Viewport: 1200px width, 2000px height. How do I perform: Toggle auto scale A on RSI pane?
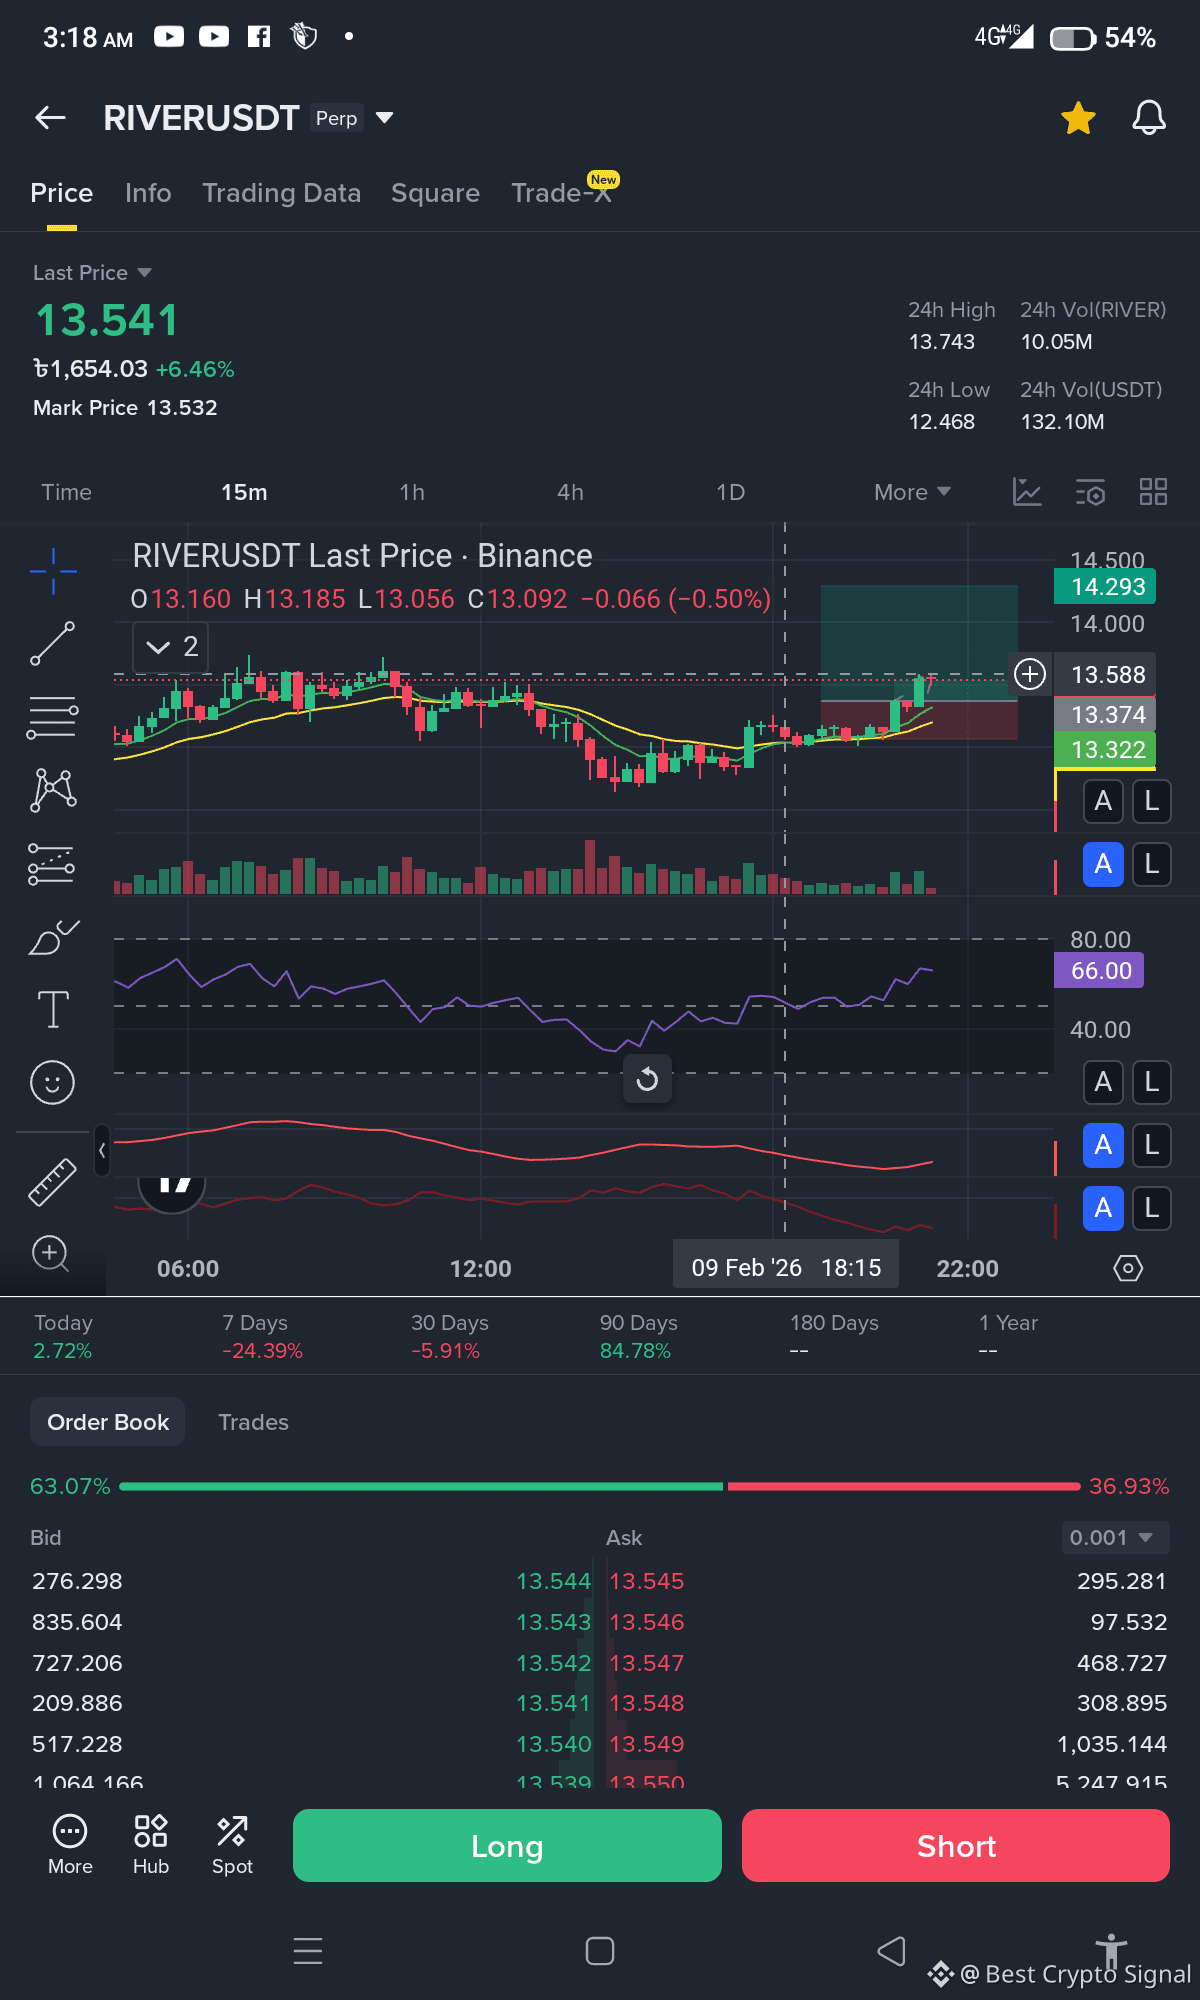tap(1103, 1082)
